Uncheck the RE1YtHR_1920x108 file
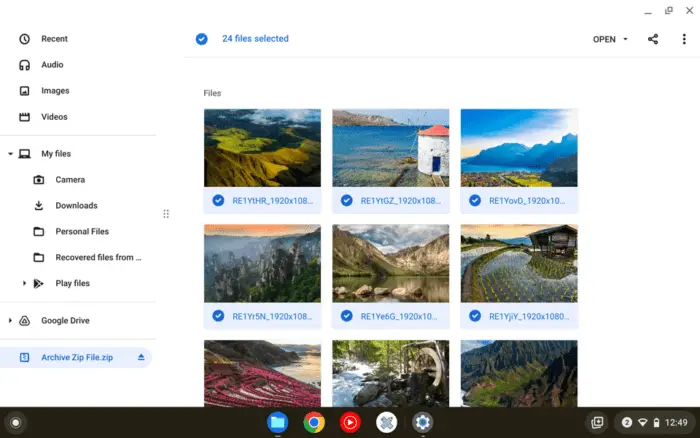 point(218,200)
